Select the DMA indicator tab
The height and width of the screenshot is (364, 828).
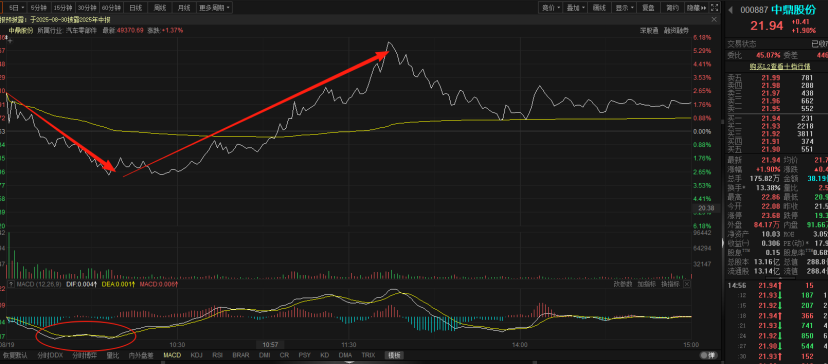[x=345, y=356]
